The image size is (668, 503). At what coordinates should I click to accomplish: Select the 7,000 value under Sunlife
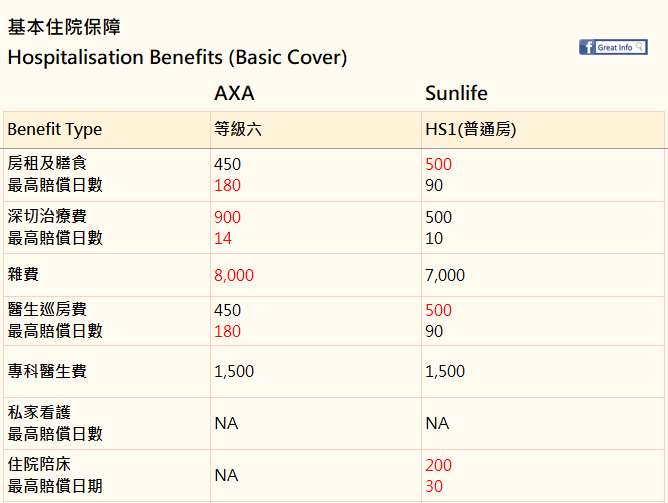[445, 275]
